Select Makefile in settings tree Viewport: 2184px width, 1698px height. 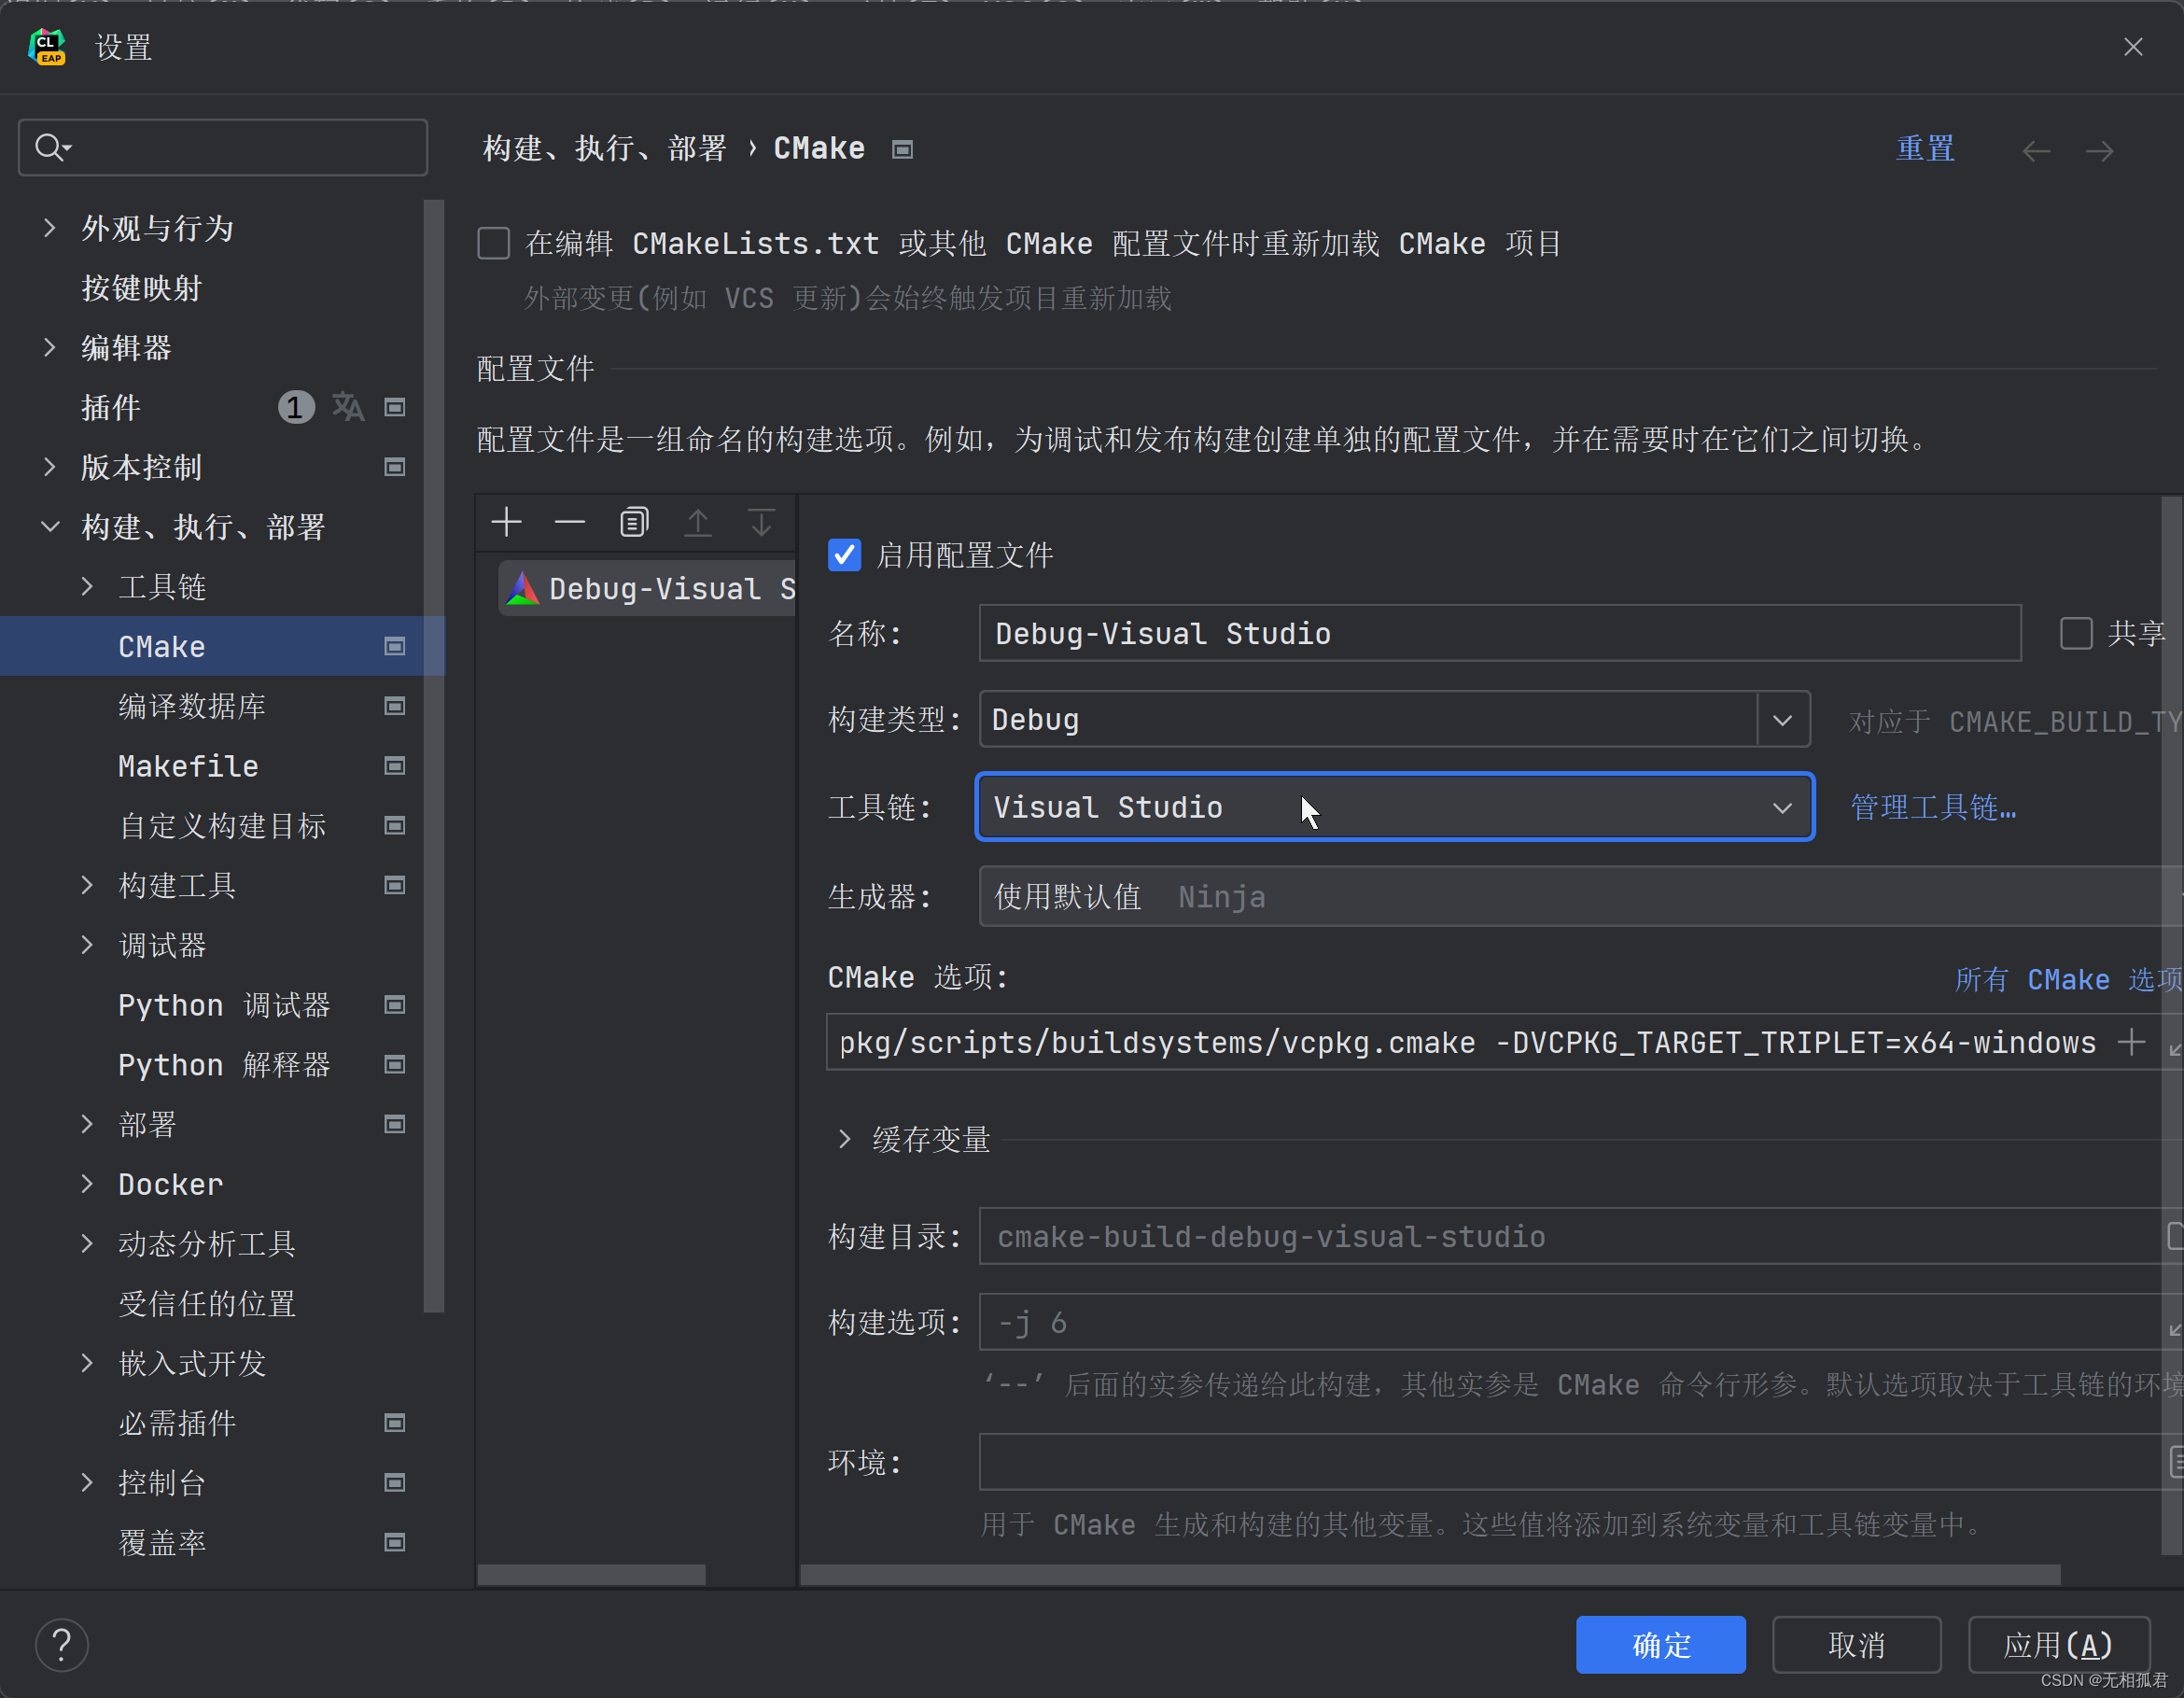point(188,766)
